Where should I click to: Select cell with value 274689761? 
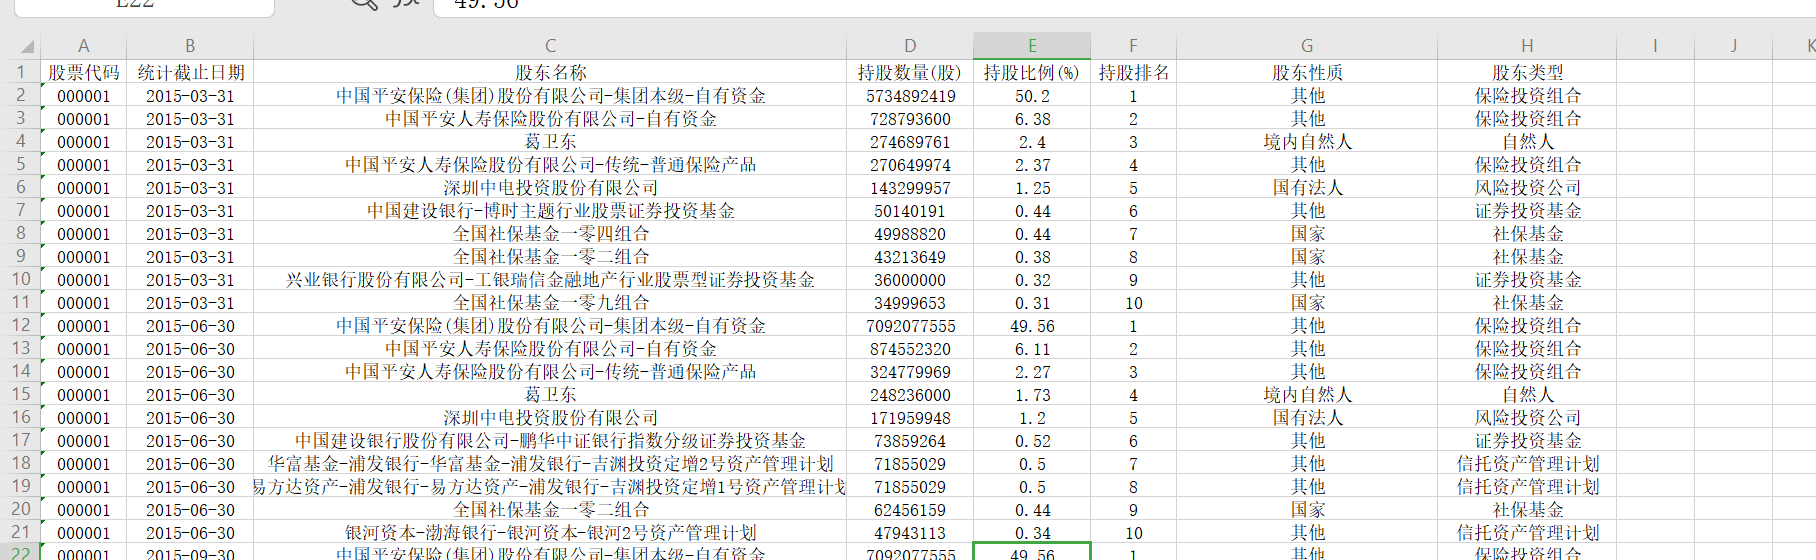(x=910, y=142)
